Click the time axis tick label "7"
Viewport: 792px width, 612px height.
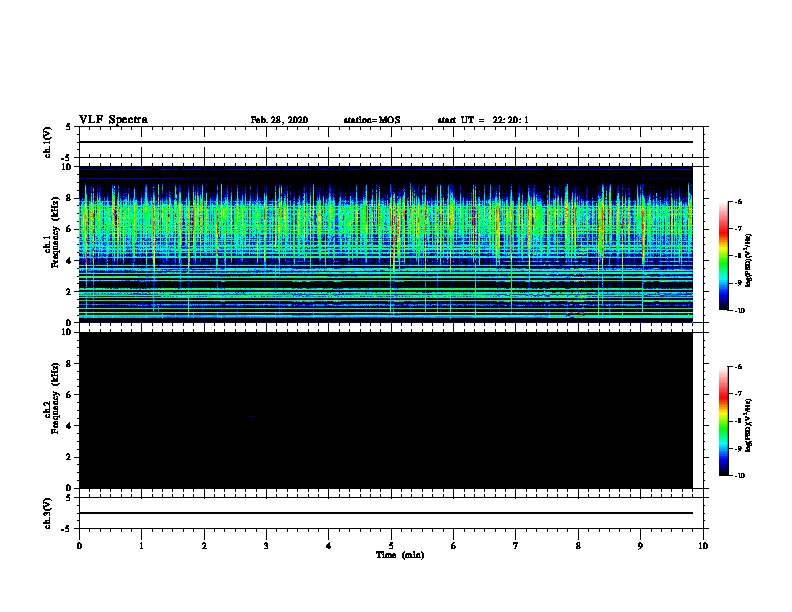516,546
